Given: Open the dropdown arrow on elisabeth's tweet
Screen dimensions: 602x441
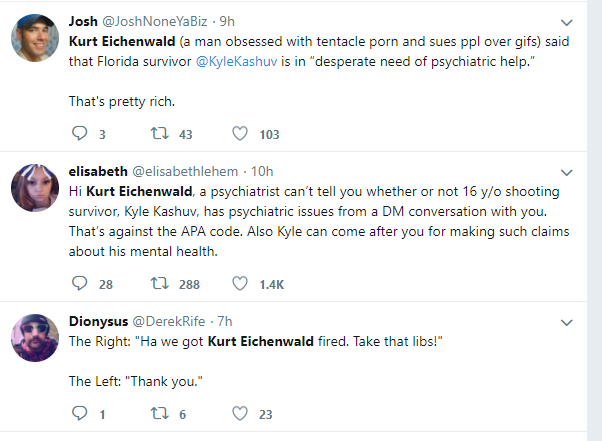Looking at the screenshot, I should [x=567, y=172].
